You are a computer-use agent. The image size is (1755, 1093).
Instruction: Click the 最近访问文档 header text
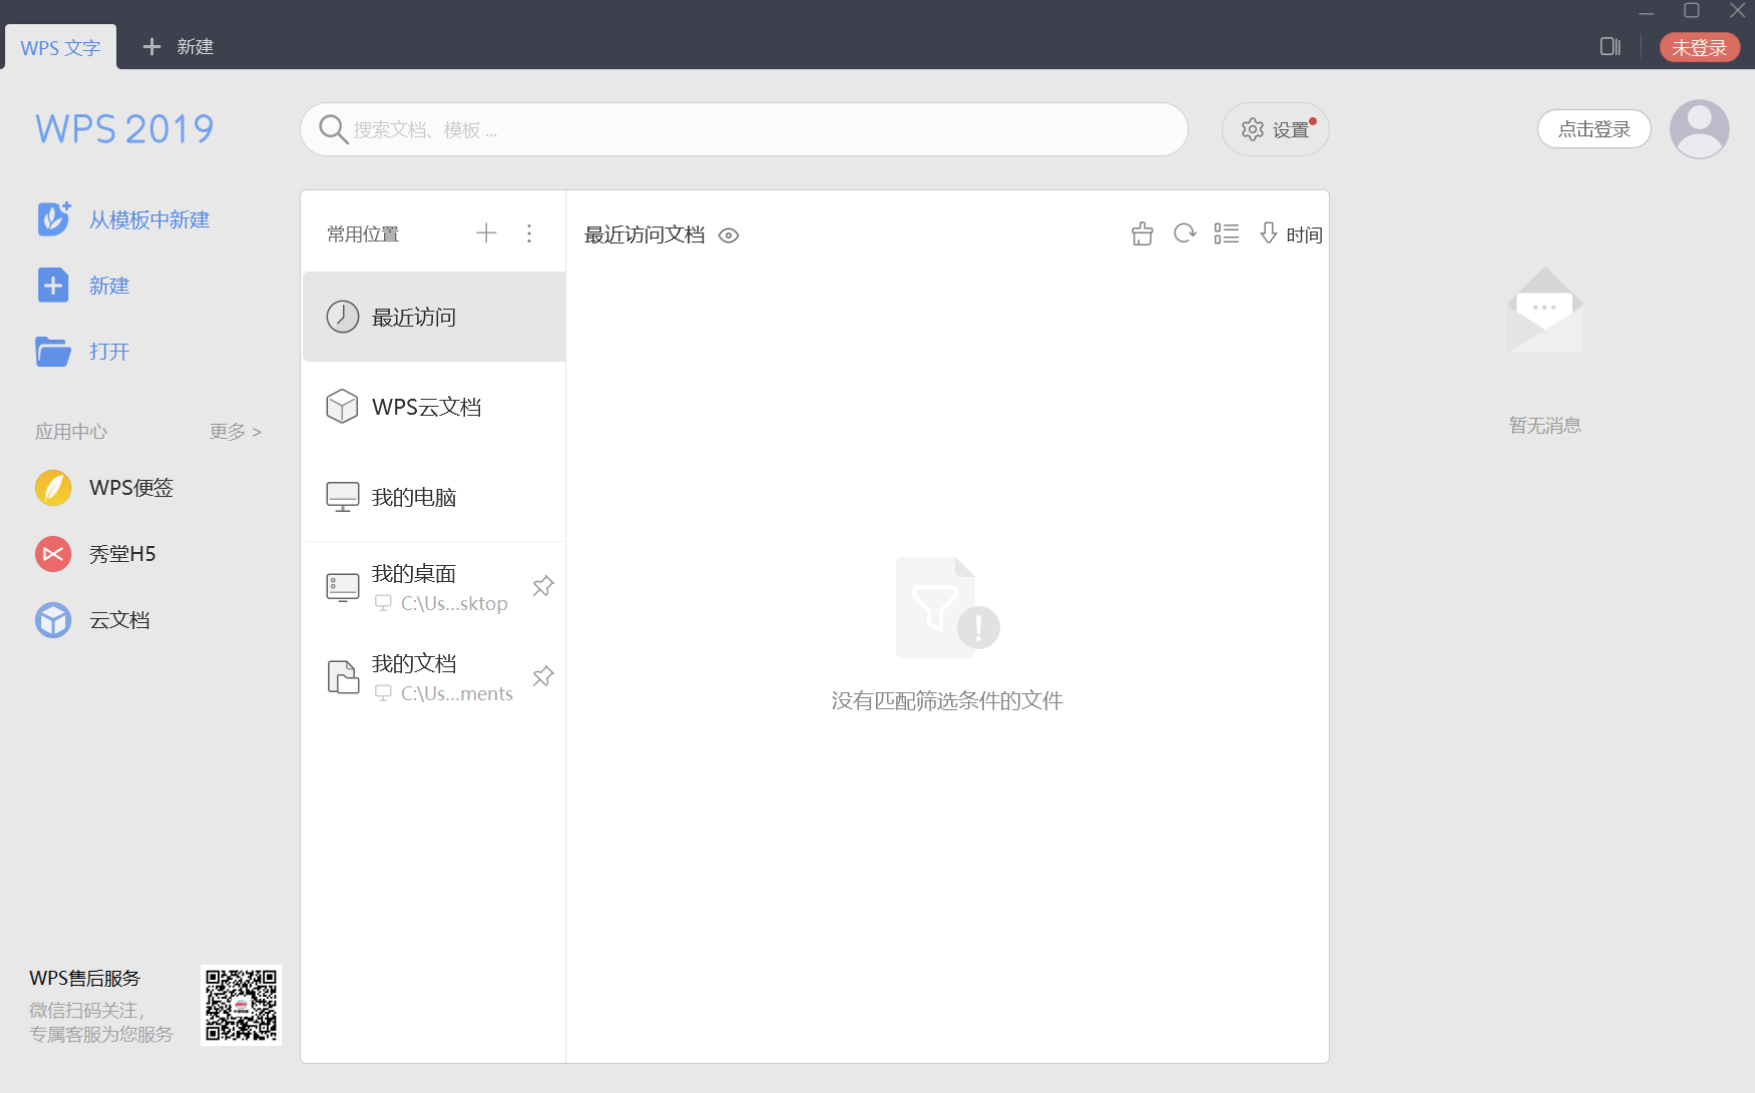click(x=645, y=235)
